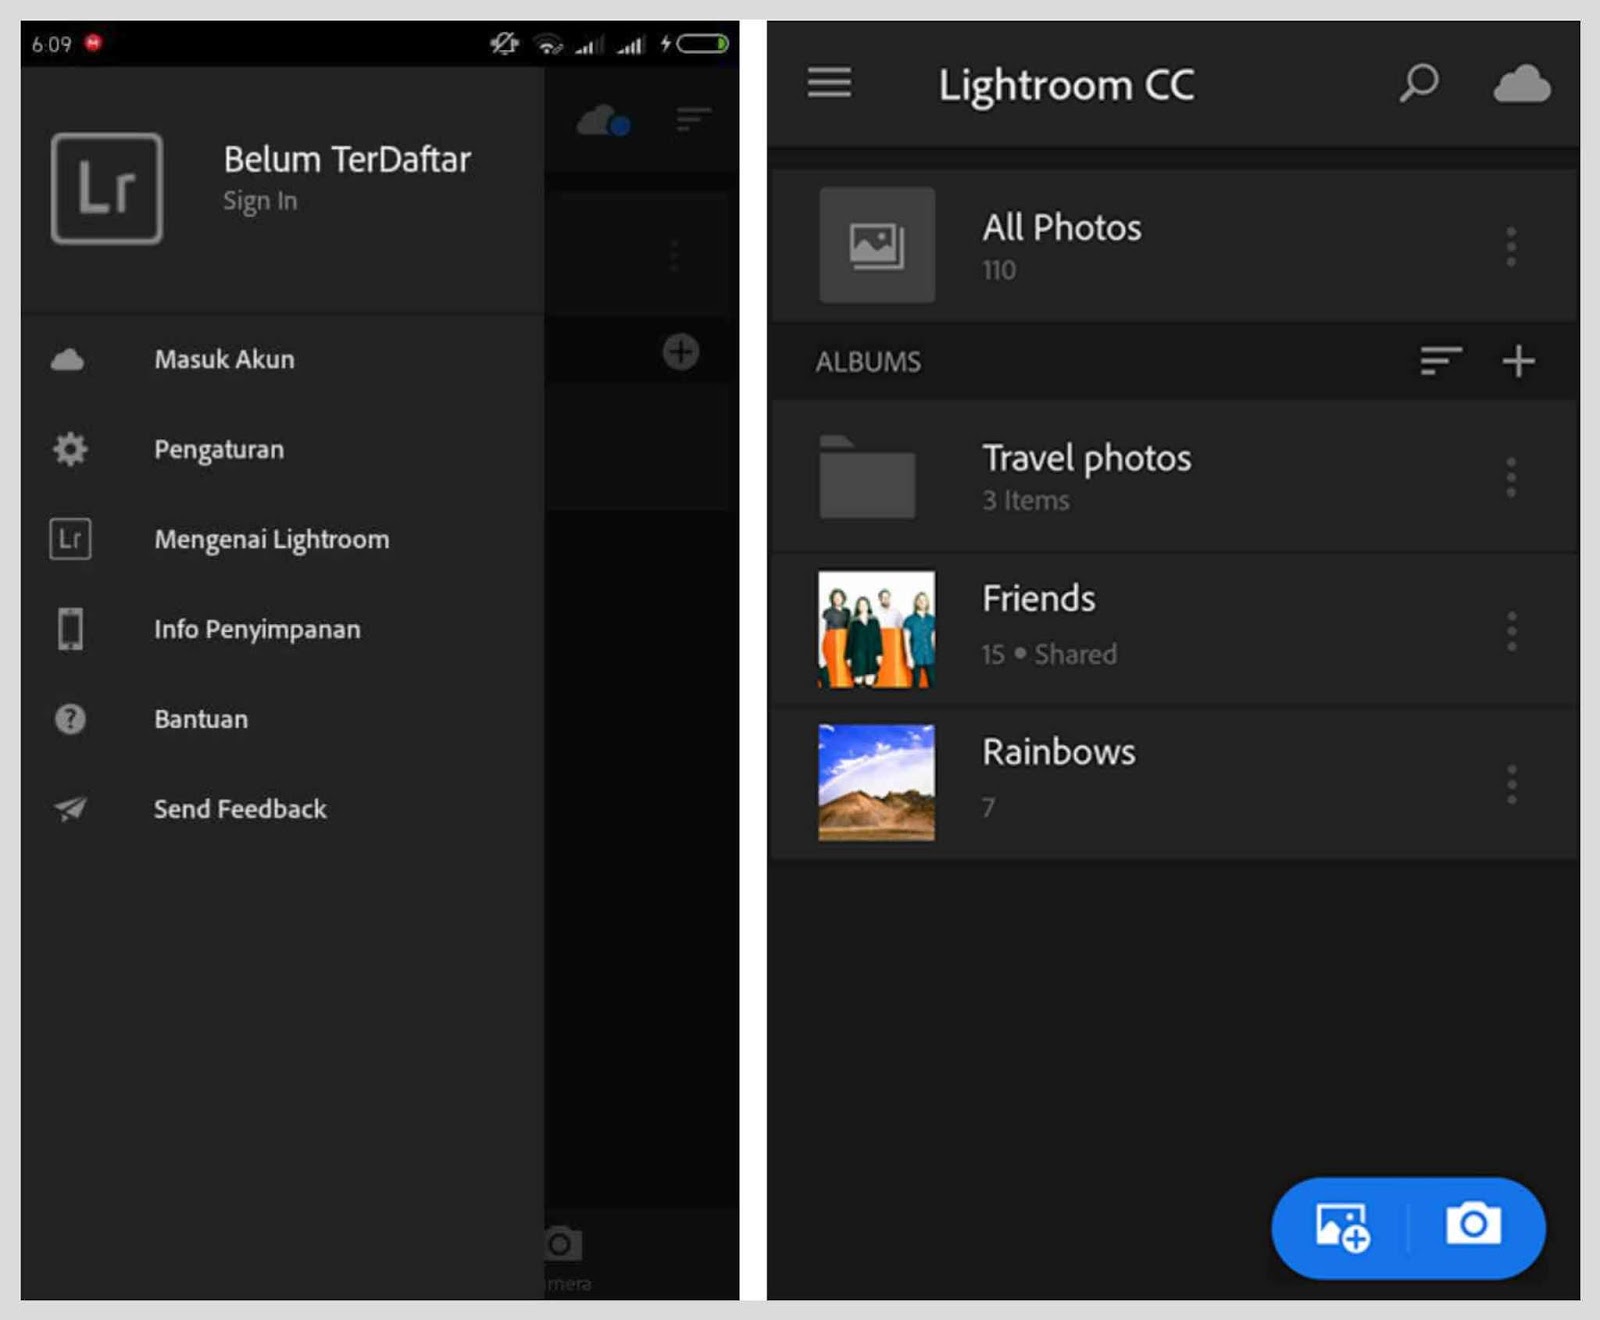This screenshot has width=1600, height=1320.
Task: Select the Masuk Akun menu item
Action: click(282, 359)
